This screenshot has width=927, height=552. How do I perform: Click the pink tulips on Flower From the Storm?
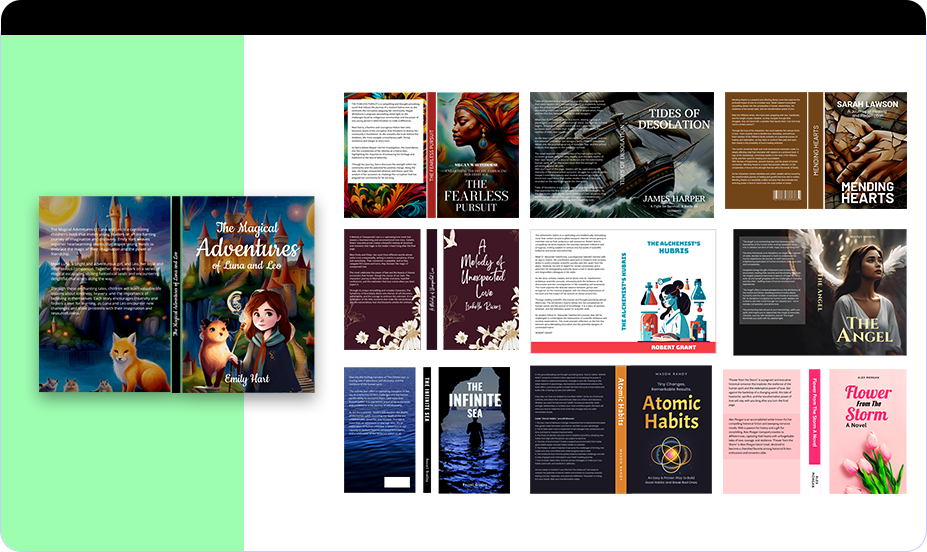868,466
